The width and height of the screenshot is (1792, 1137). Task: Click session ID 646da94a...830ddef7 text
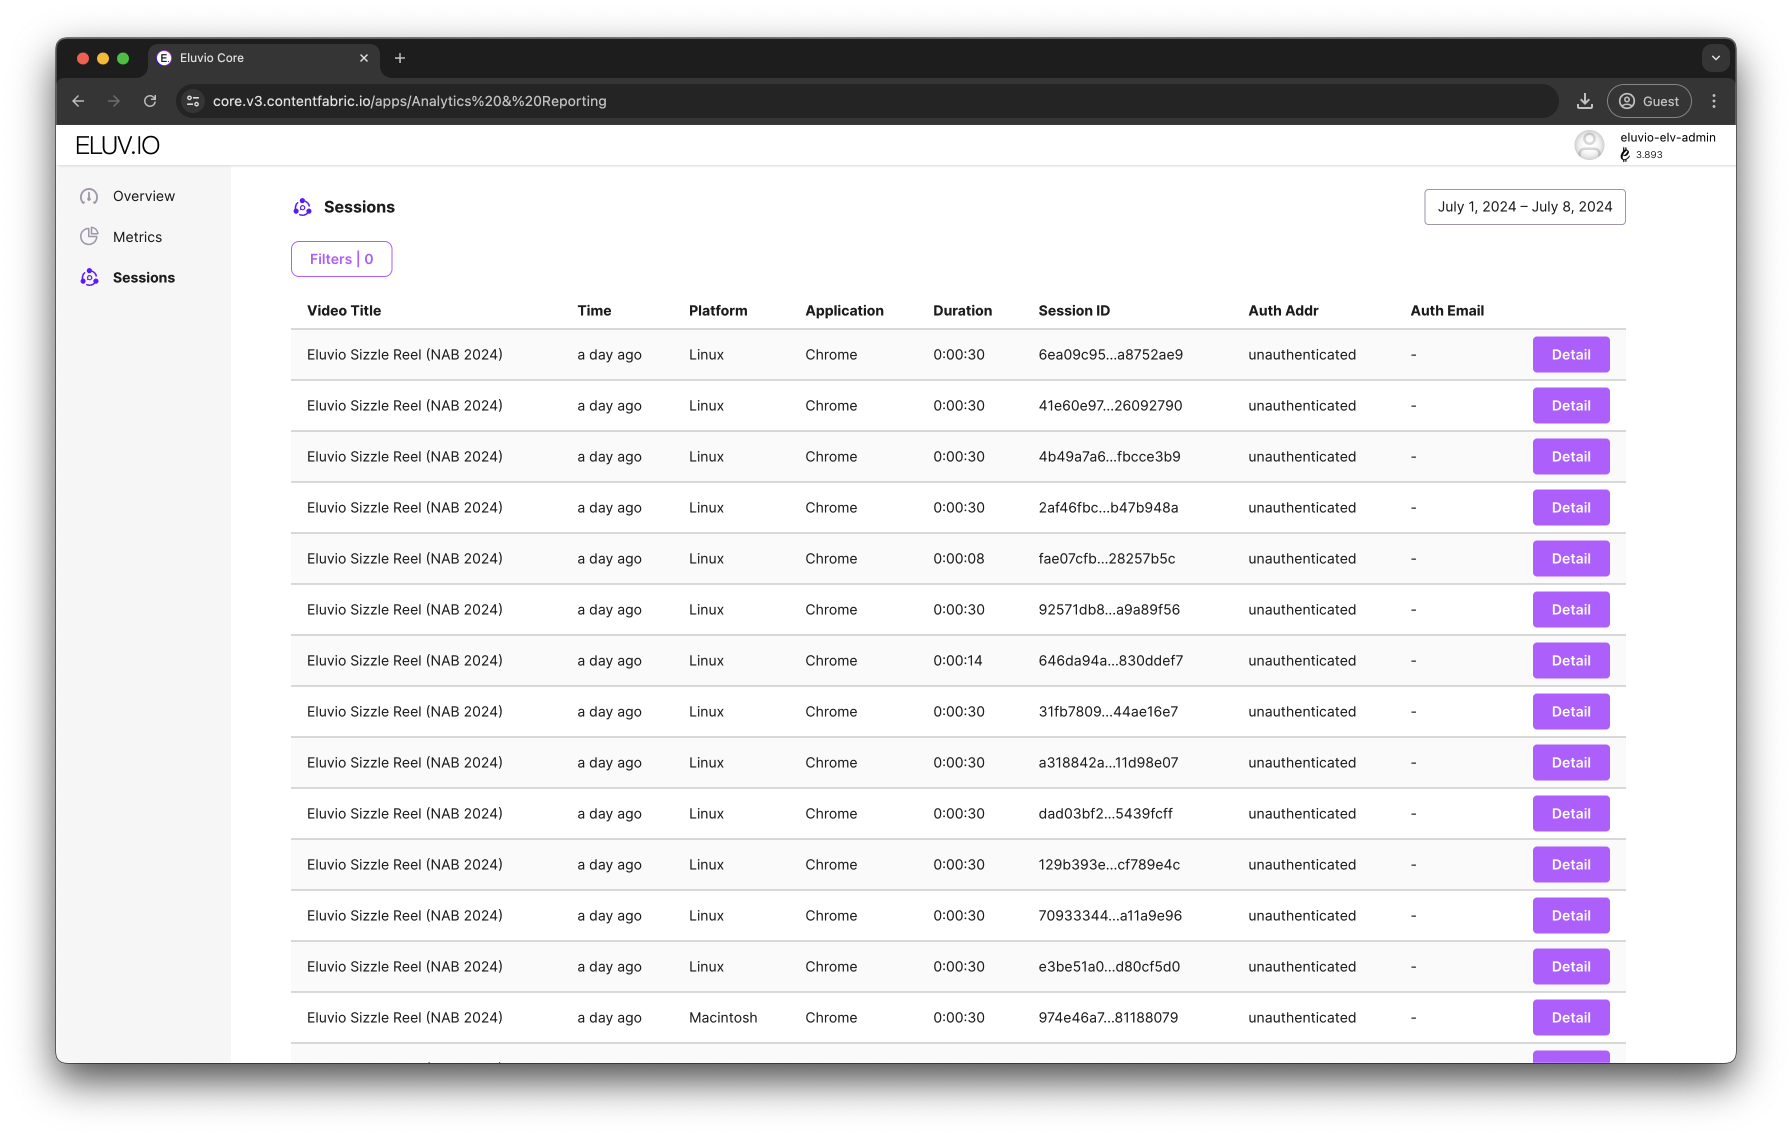tap(1111, 661)
